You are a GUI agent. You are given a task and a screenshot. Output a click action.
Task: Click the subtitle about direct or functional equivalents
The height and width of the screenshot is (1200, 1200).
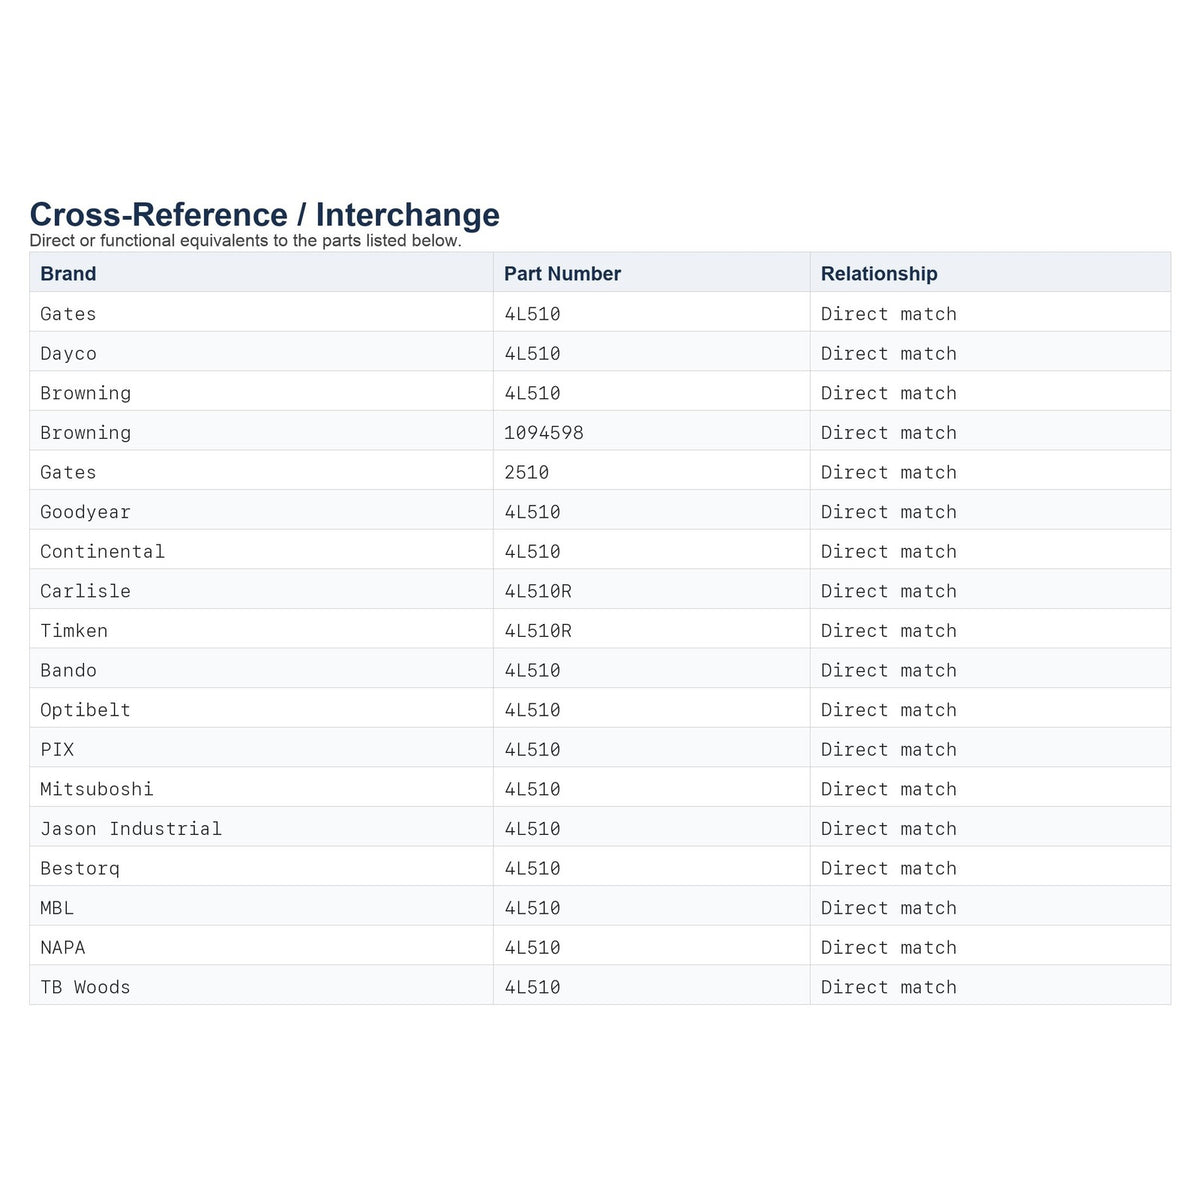[246, 241]
